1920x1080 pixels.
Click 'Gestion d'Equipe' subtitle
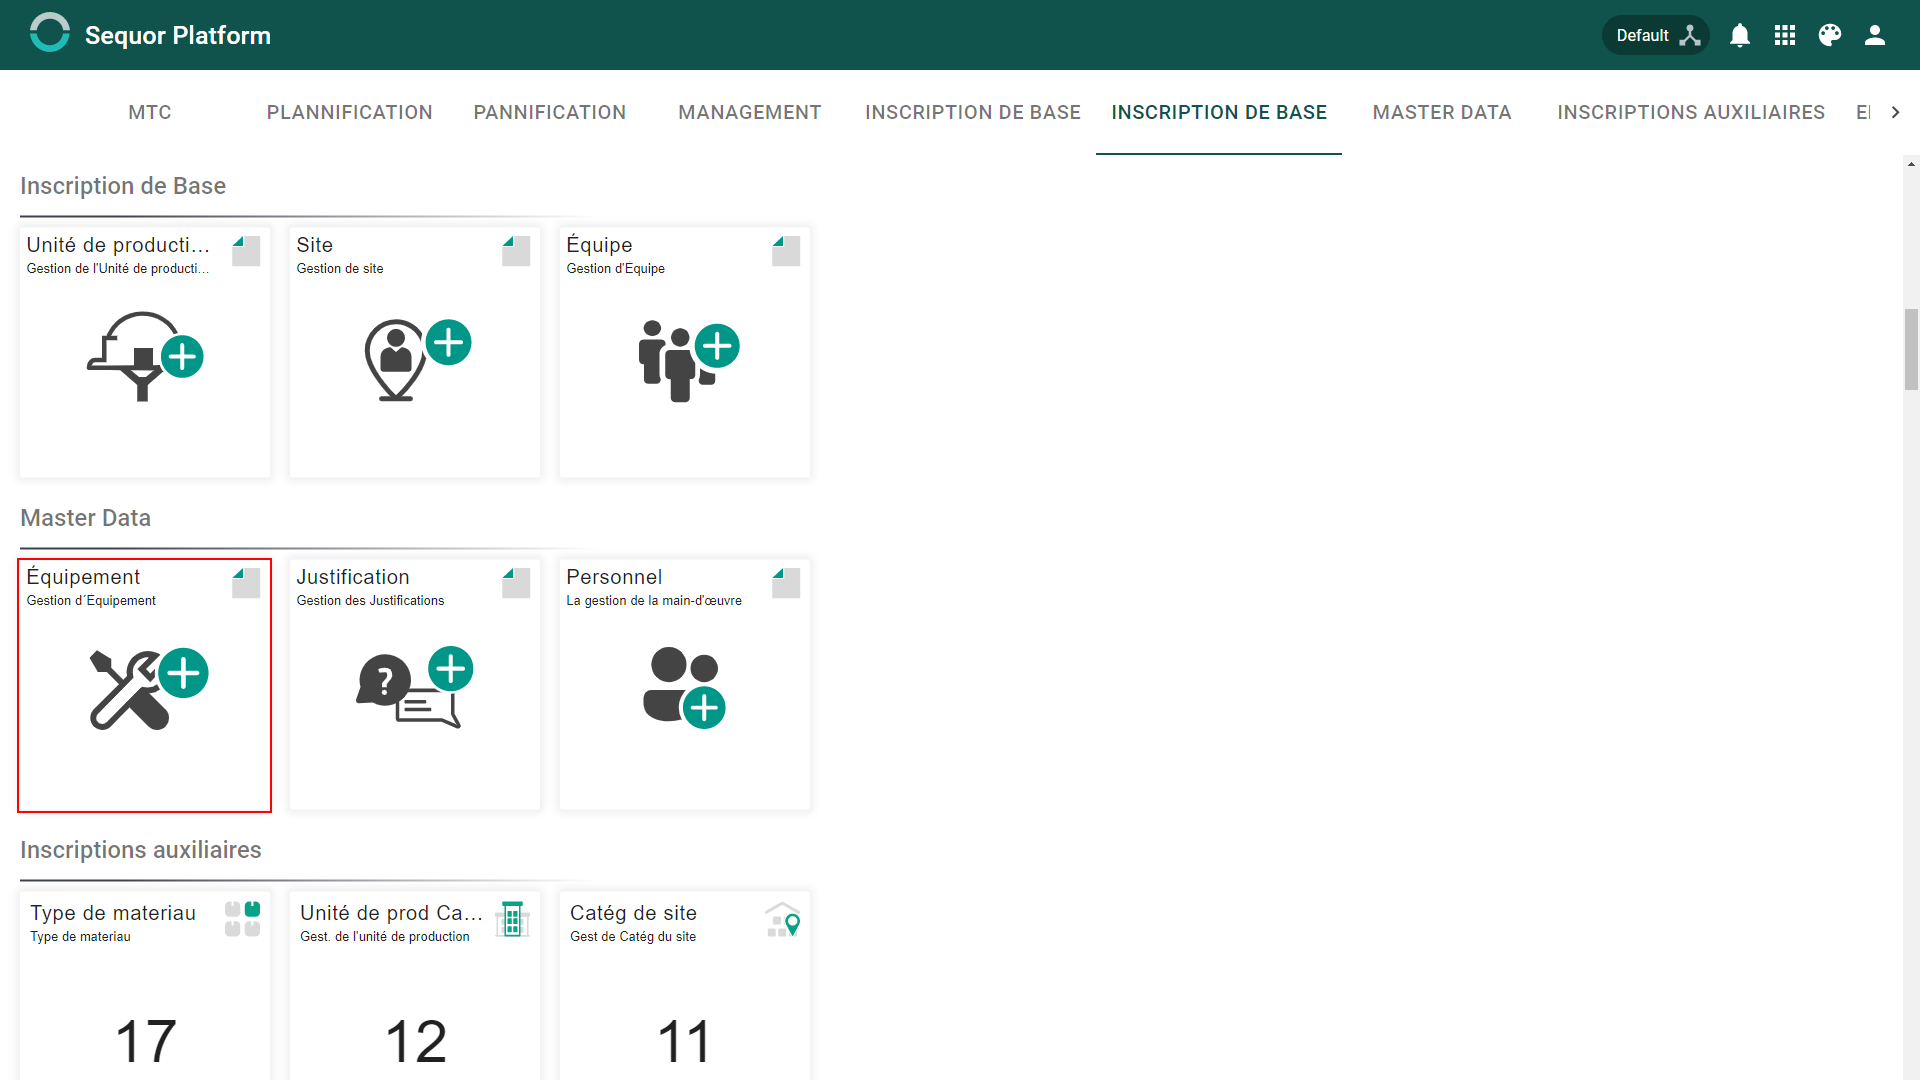pos(615,269)
